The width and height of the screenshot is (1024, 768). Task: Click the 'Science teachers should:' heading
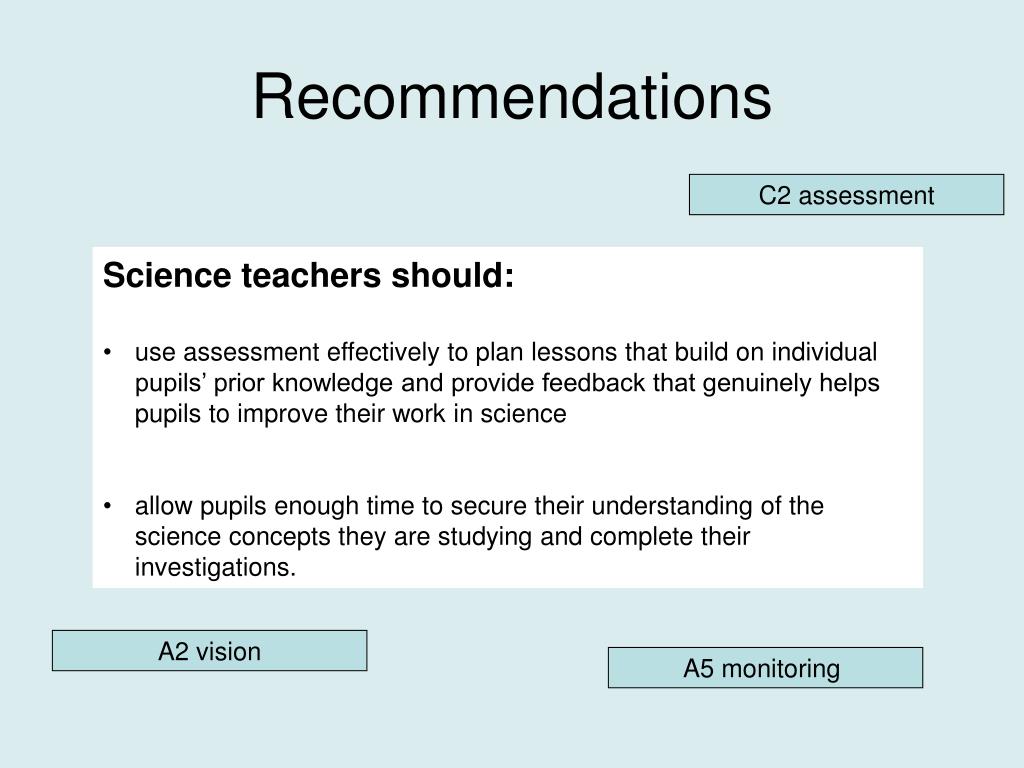(308, 274)
